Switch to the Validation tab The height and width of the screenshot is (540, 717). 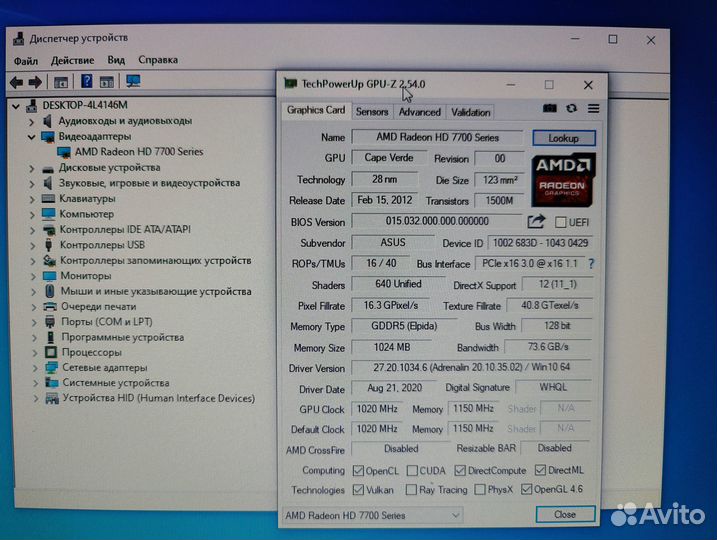pos(471,112)
